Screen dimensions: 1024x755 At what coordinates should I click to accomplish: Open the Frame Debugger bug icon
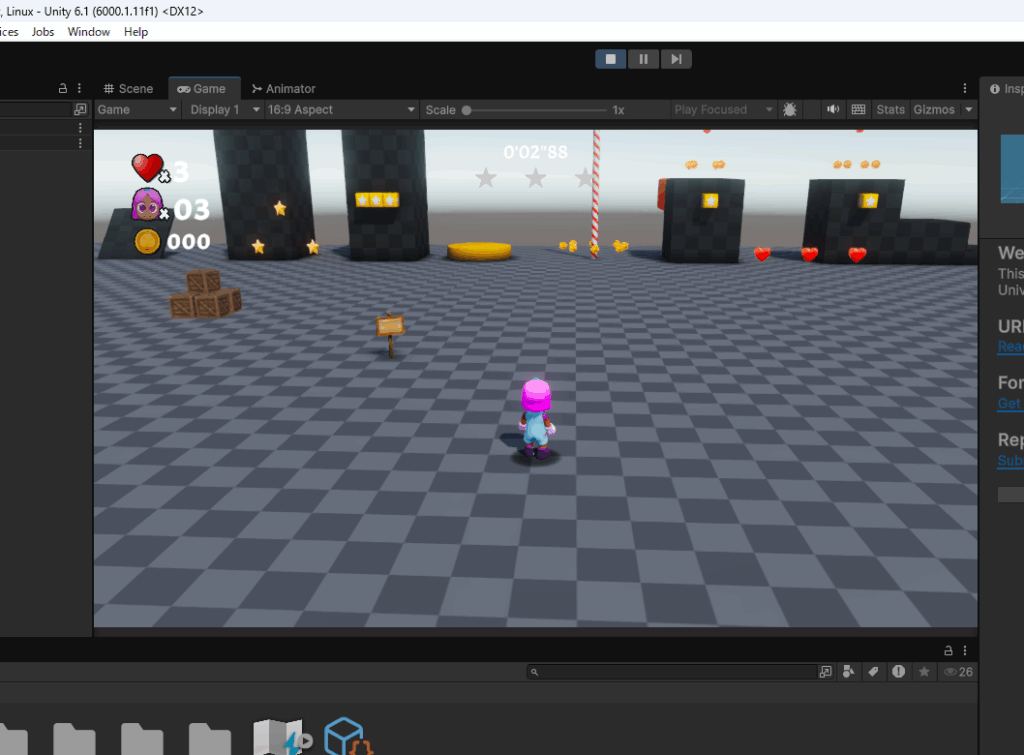point(790,110)
